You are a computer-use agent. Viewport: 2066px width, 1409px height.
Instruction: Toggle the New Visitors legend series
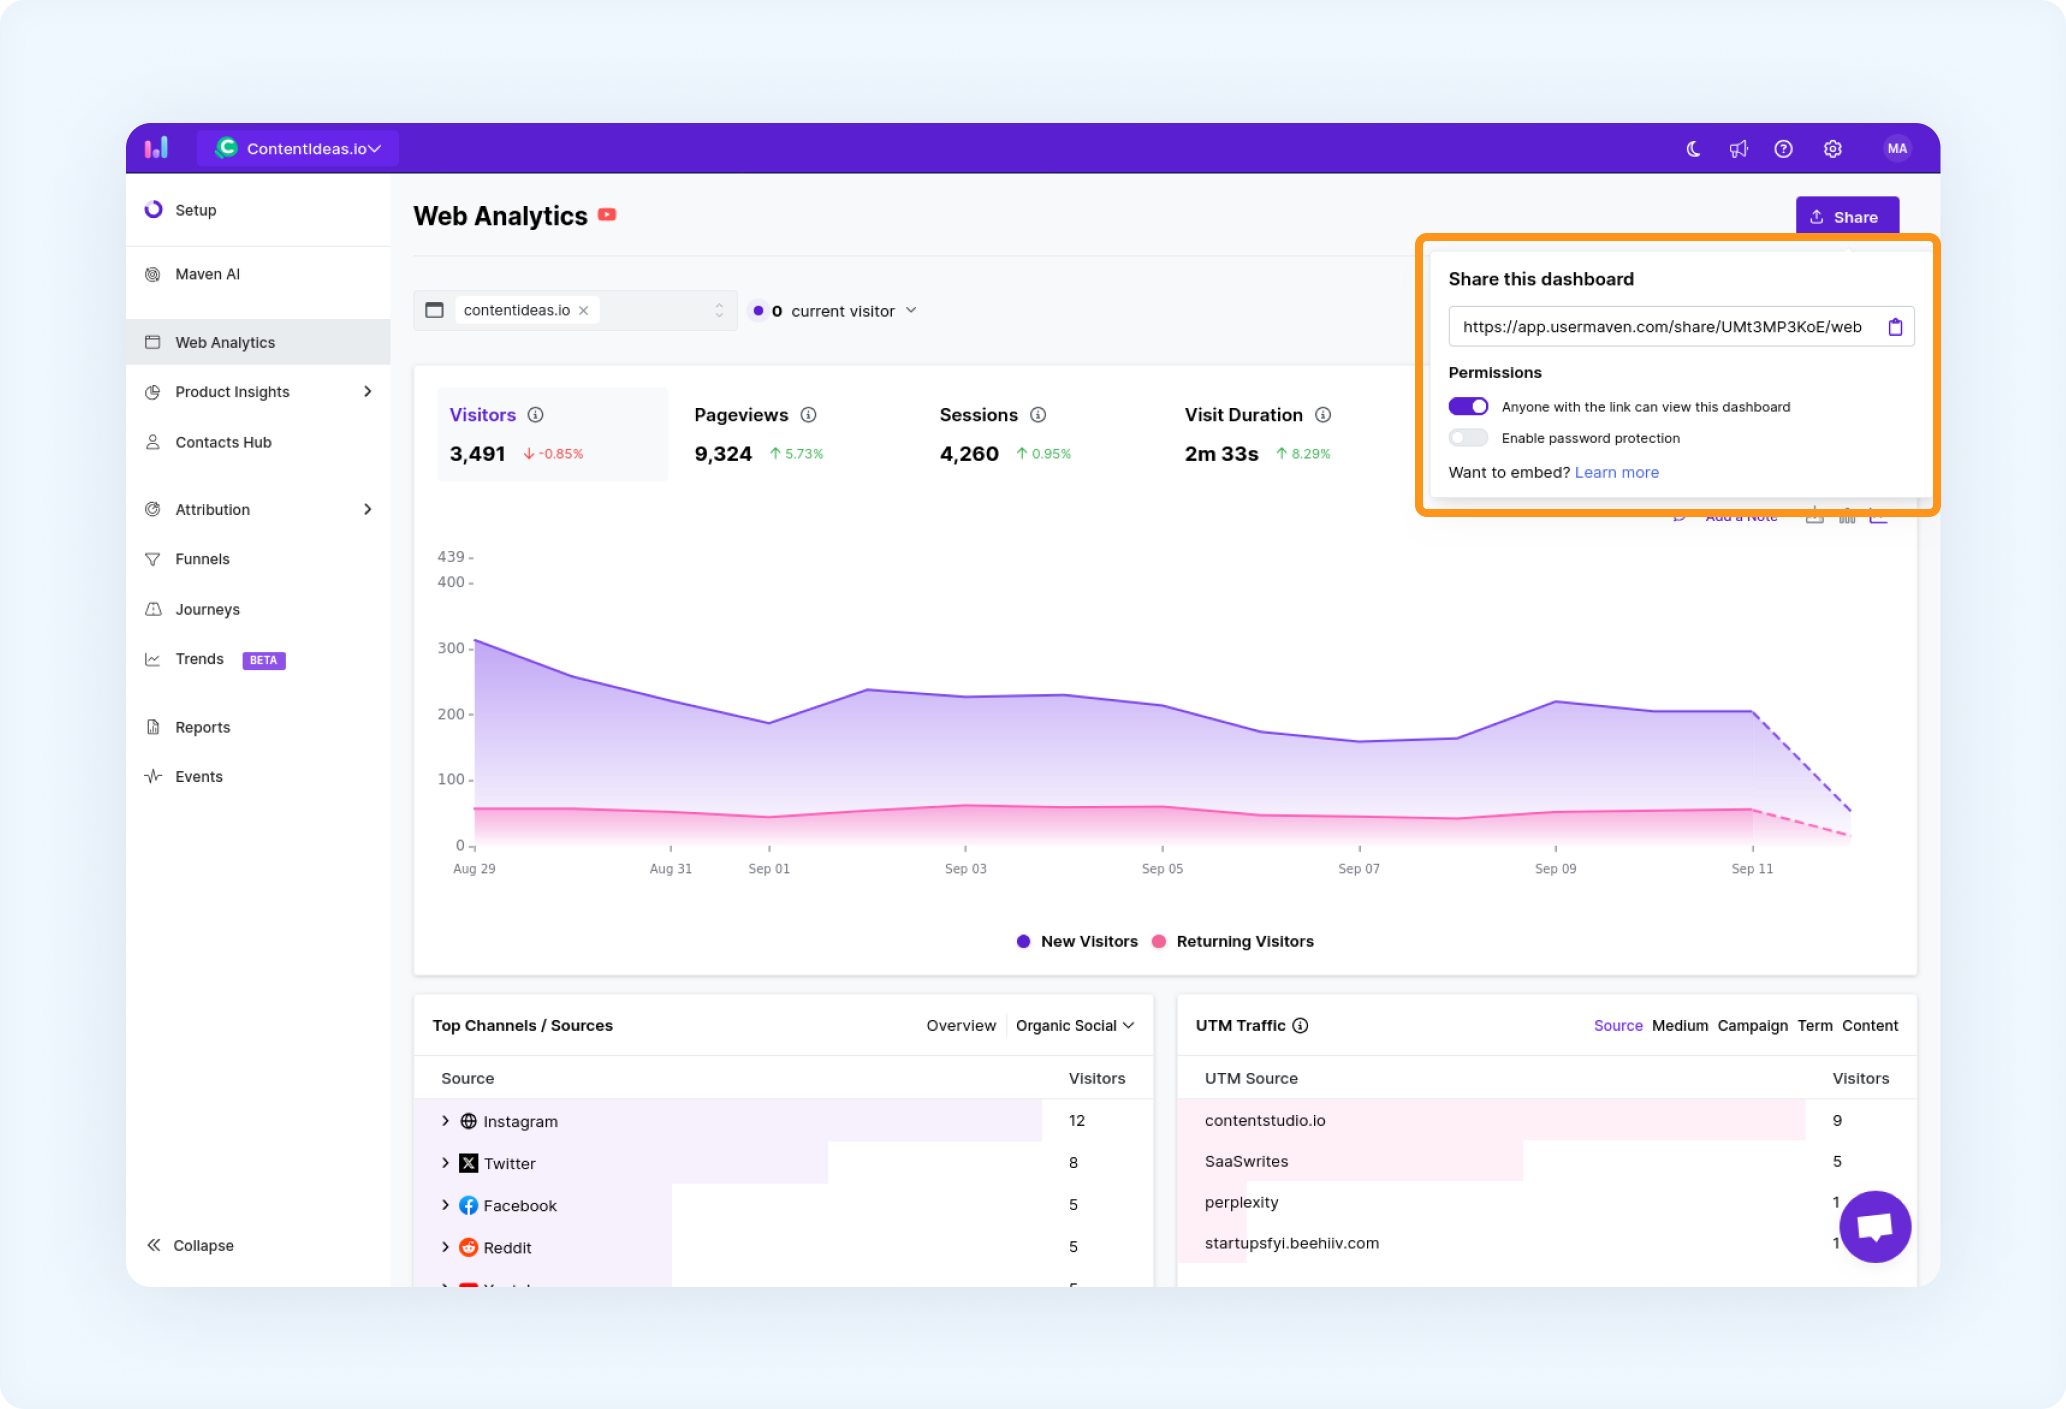pyautogui.click(x=1077, y=941)
